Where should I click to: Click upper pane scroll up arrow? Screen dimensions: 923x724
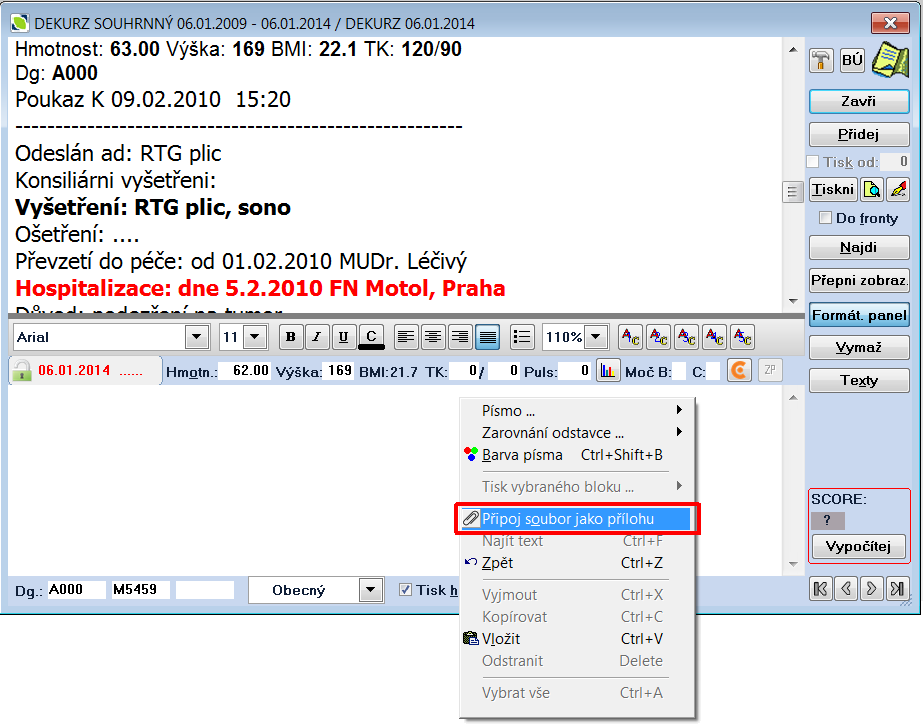[x=793, y=50]
